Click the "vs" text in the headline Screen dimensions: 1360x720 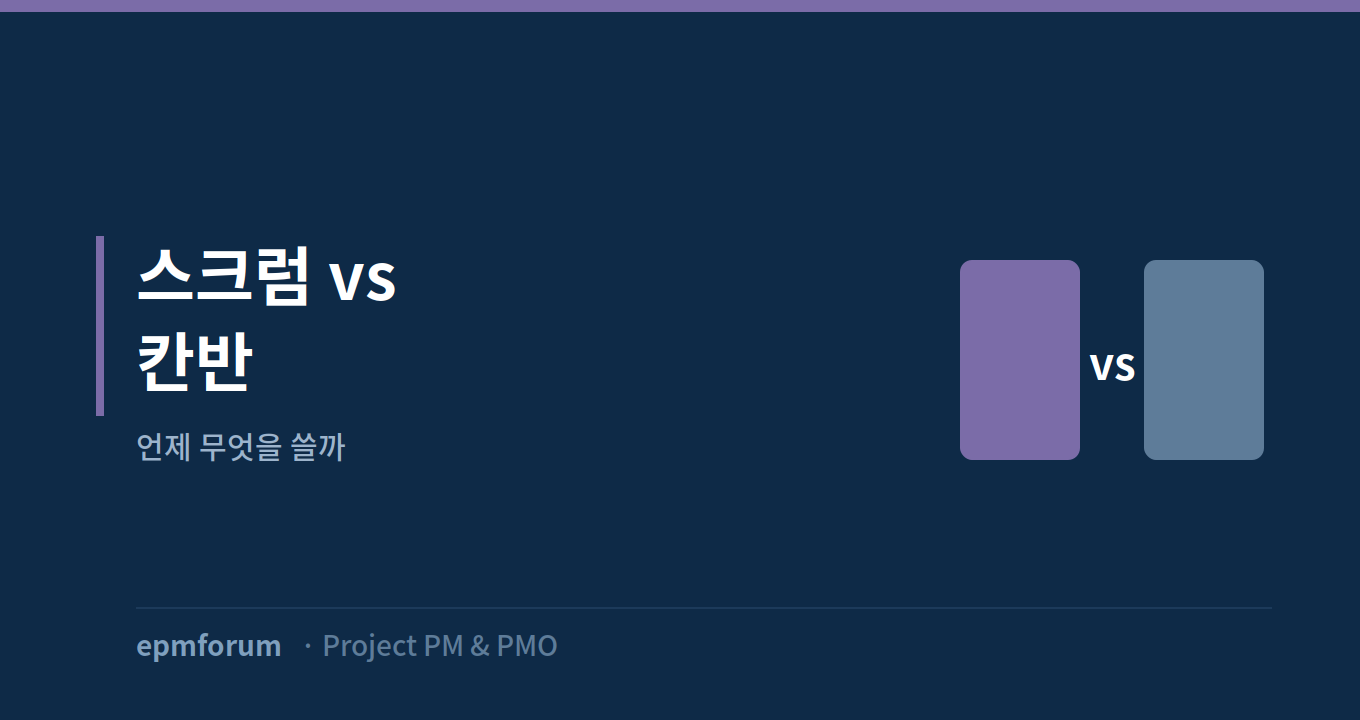[x=363, y=282]
